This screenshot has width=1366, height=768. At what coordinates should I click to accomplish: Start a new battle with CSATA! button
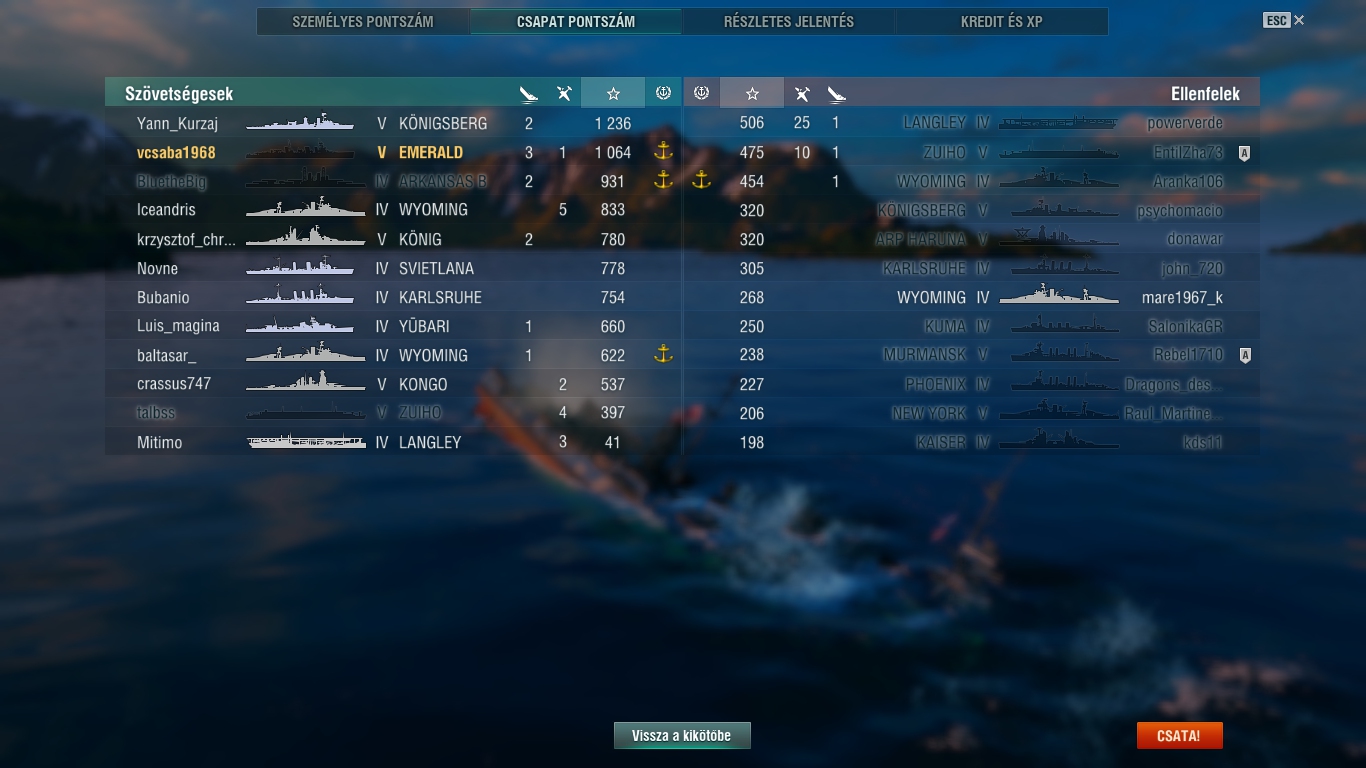tap(1179, 736)
